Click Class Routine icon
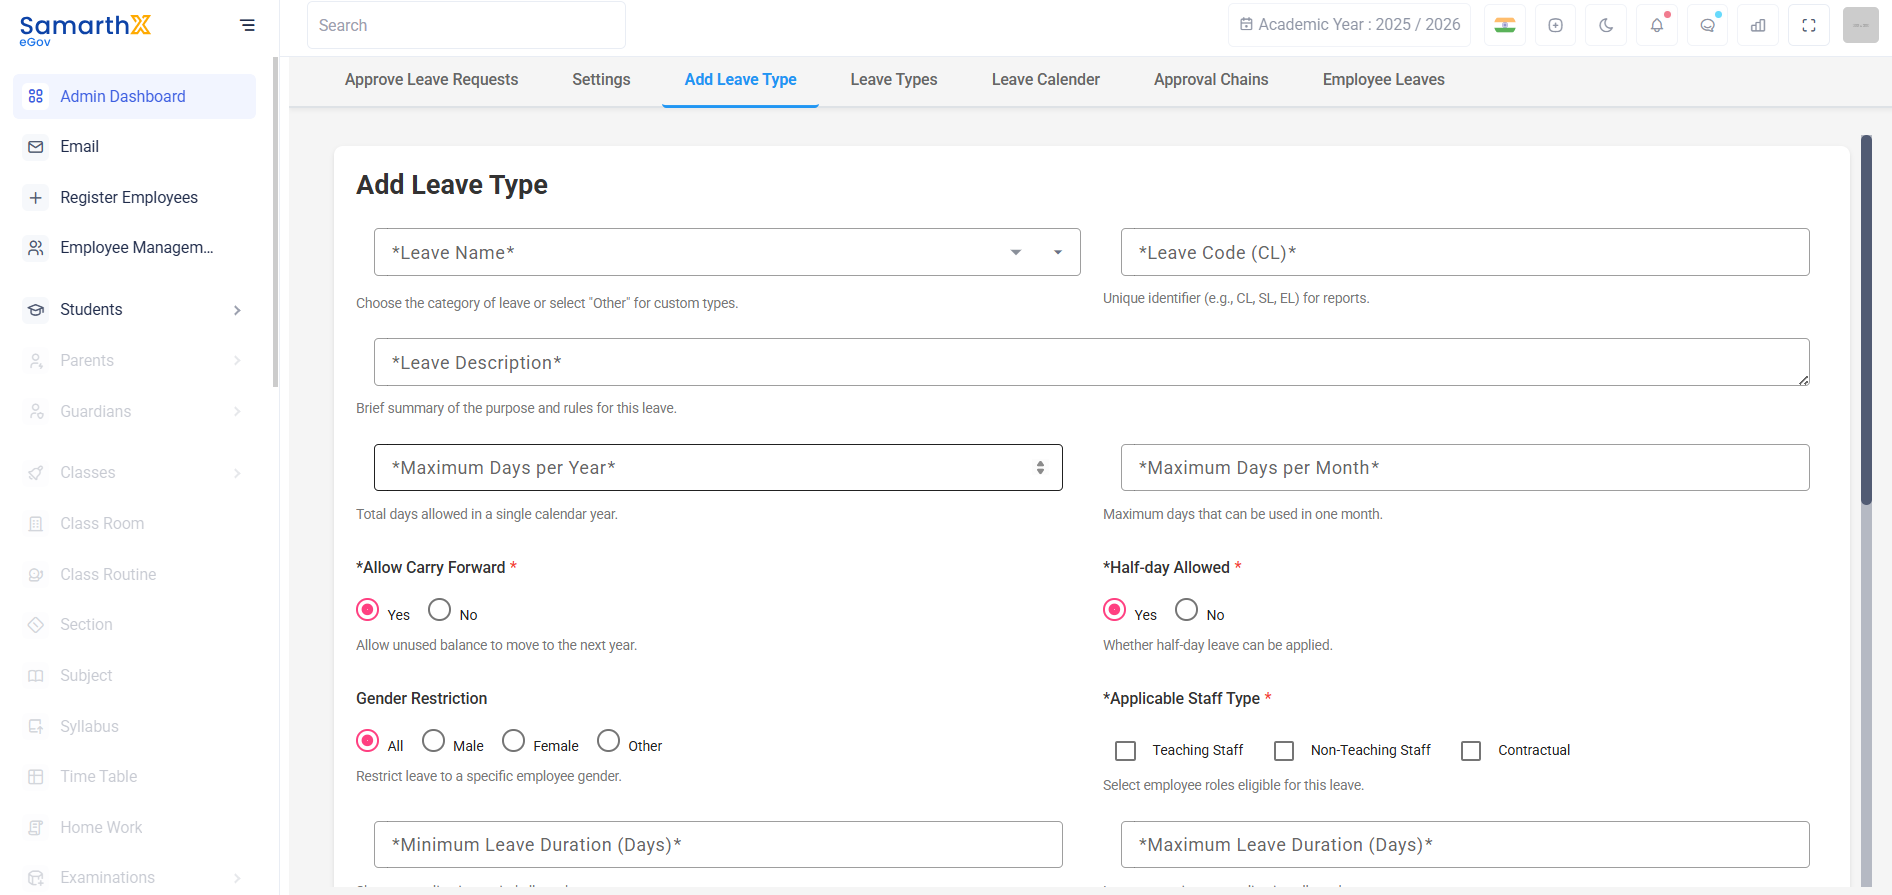Viewport: 1892px width, 895px height. pyautogui.click(x=36, y=575)
